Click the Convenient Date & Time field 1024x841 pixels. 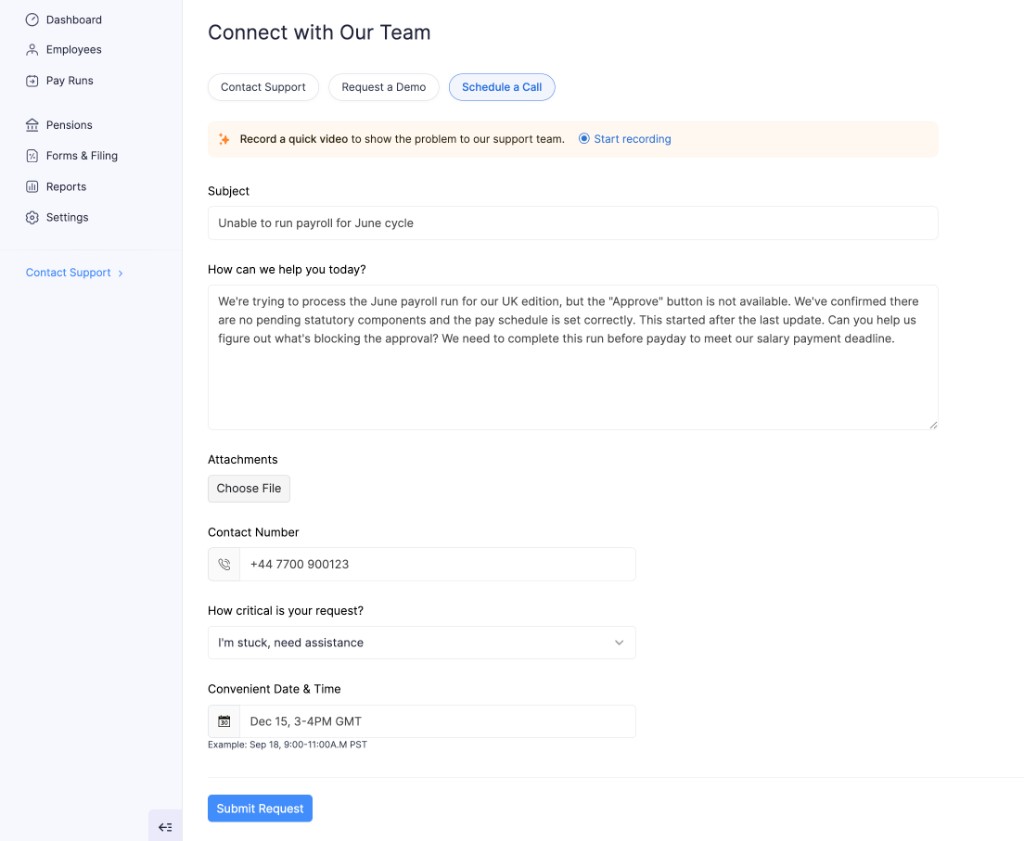click(437, 722)
